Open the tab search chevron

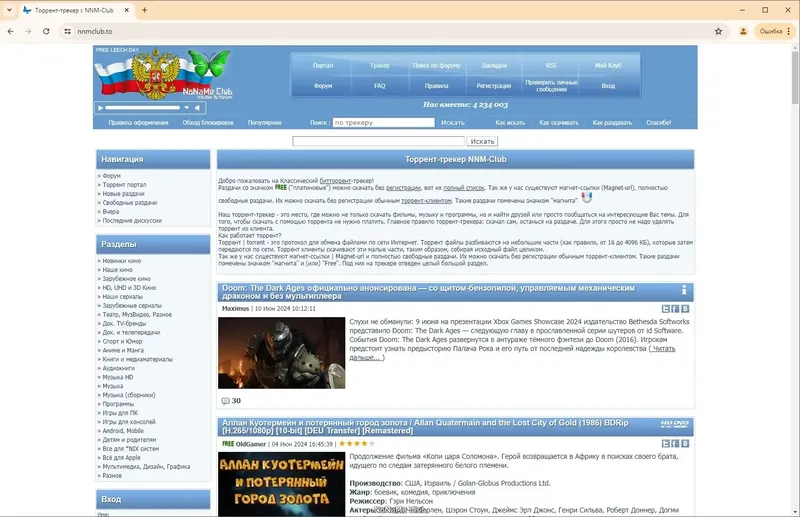tap(9, 10)
